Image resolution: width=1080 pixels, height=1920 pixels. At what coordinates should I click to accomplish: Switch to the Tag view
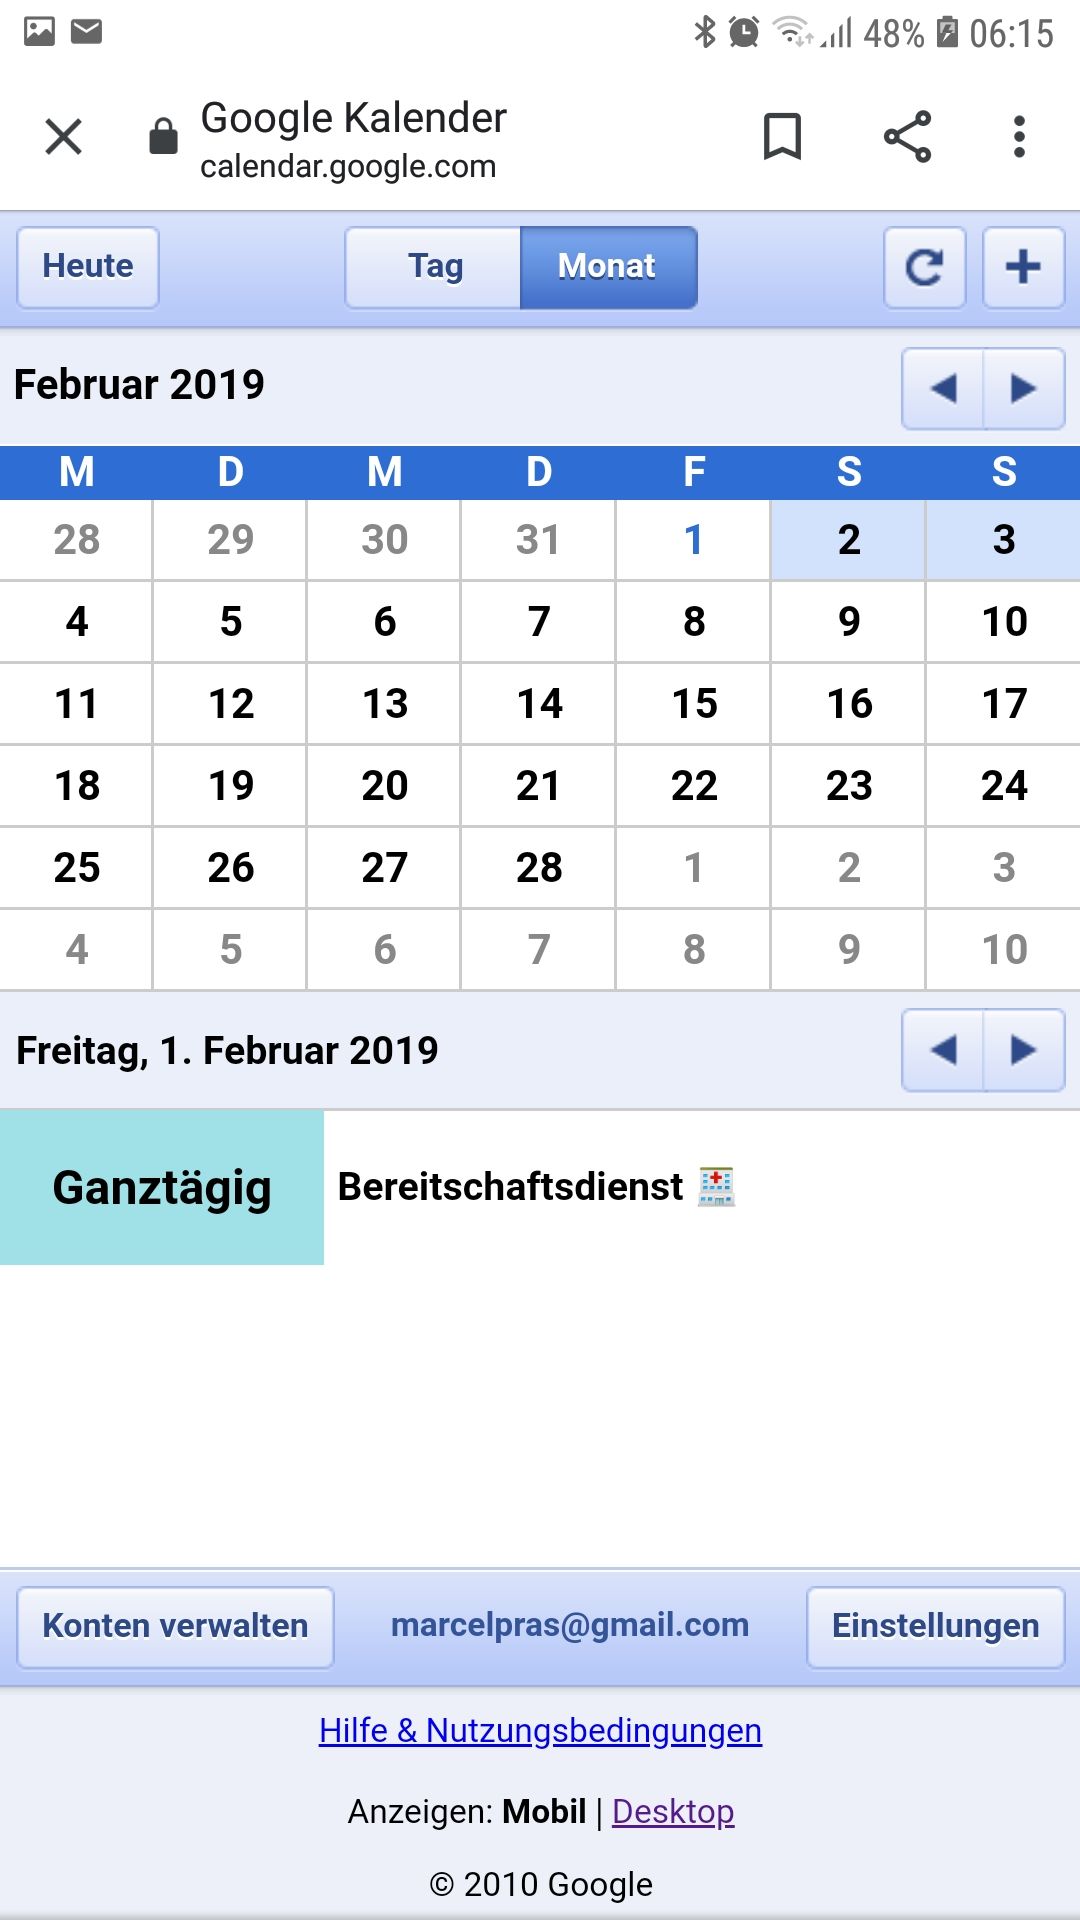pos(434,267)
